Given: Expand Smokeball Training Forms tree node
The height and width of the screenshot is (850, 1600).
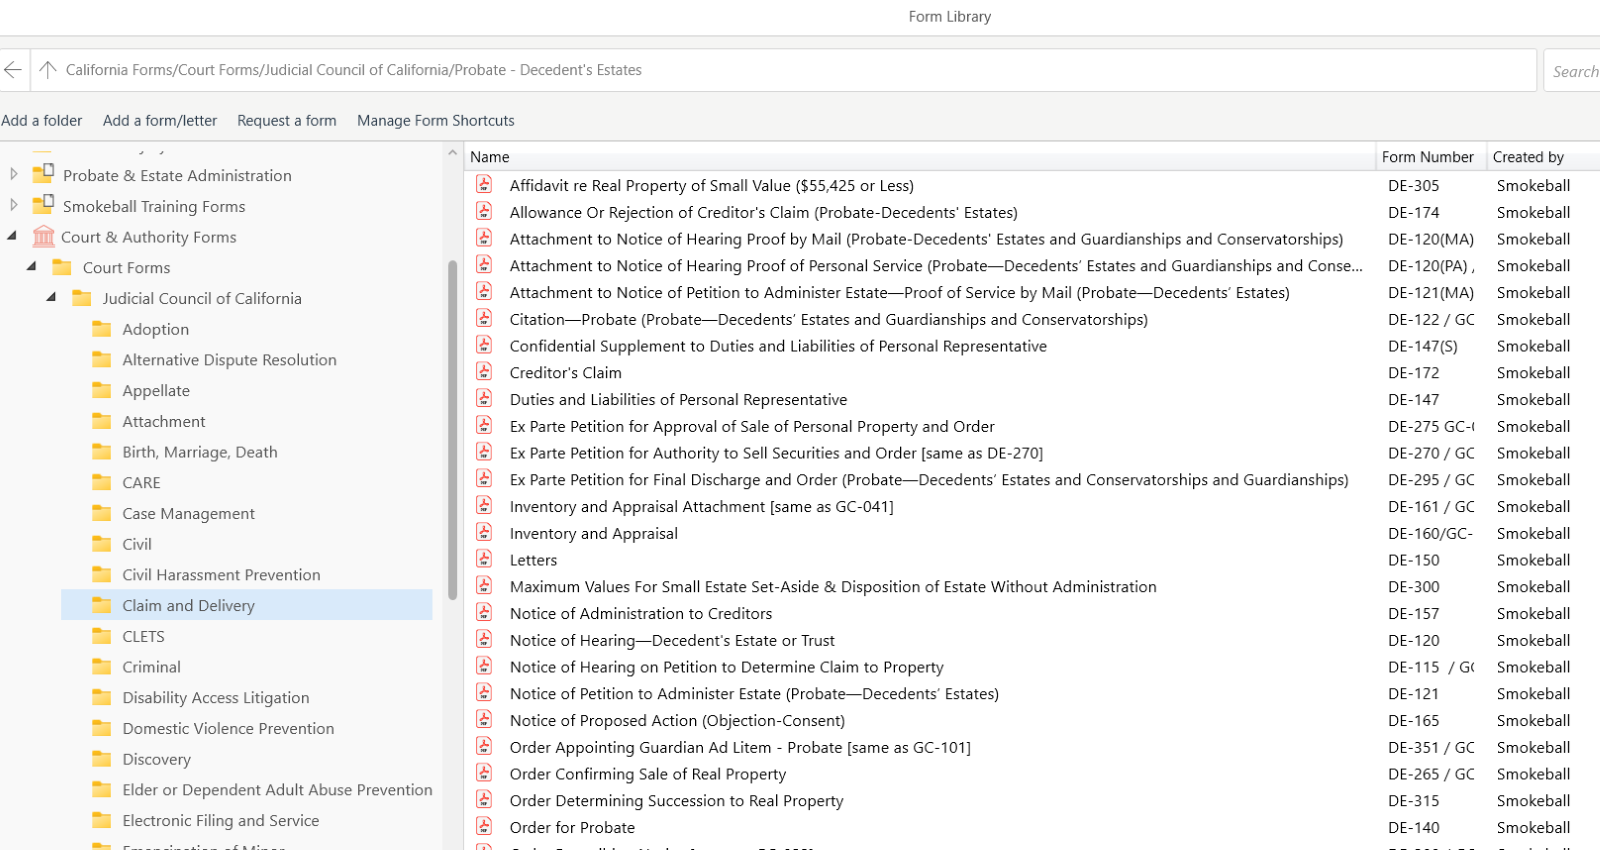Looking at the screenshot, I should point(13,206).
